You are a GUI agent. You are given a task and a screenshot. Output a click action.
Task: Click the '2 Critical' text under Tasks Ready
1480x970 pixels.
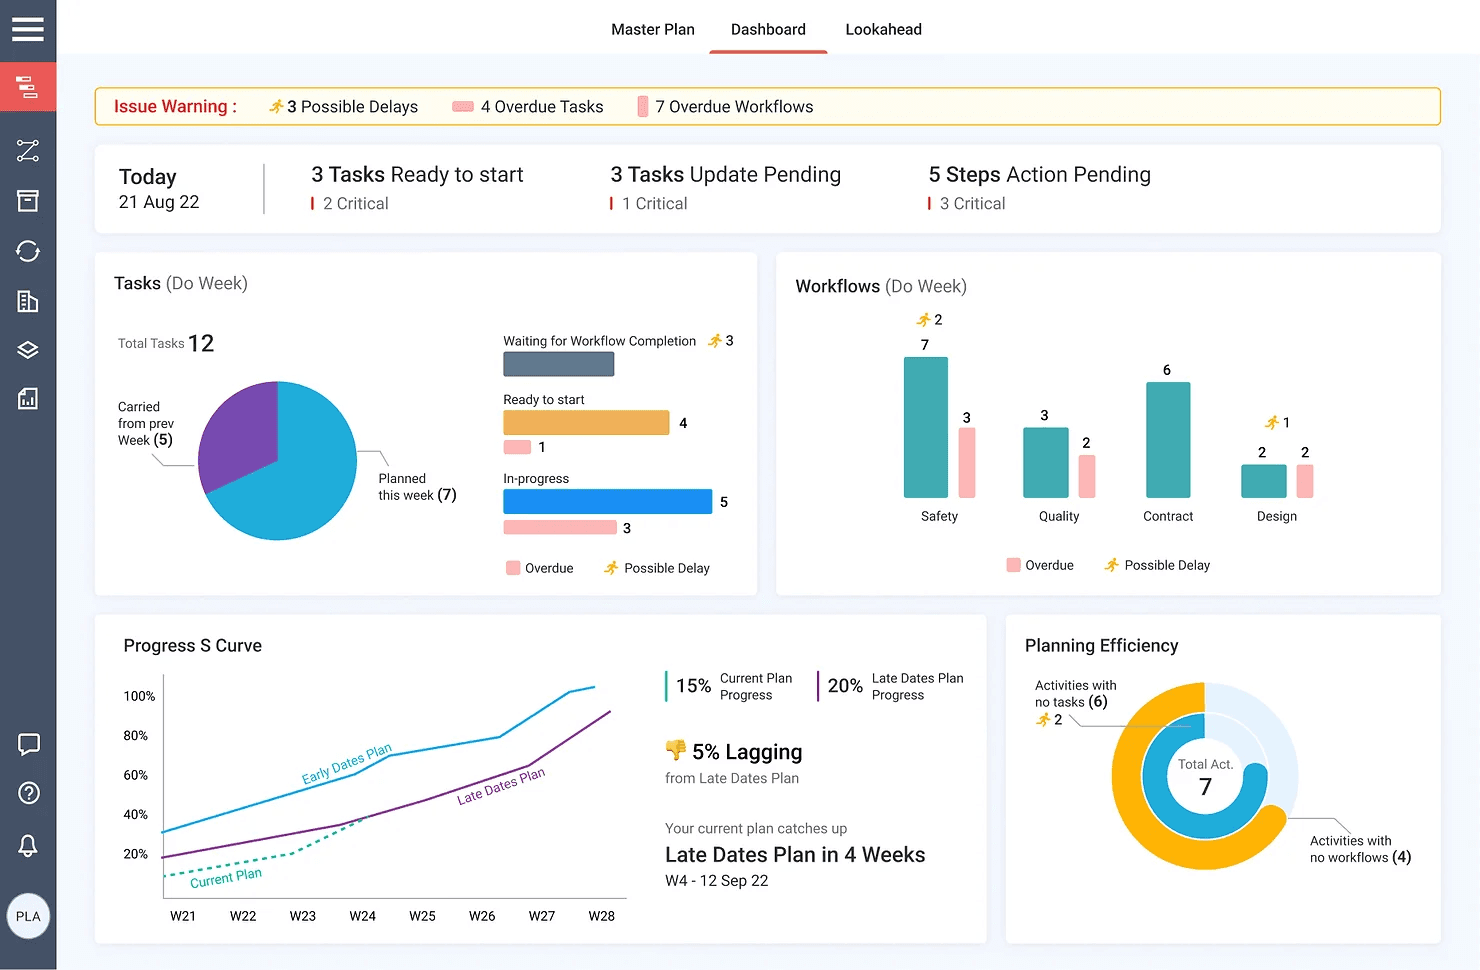point(355,204)
